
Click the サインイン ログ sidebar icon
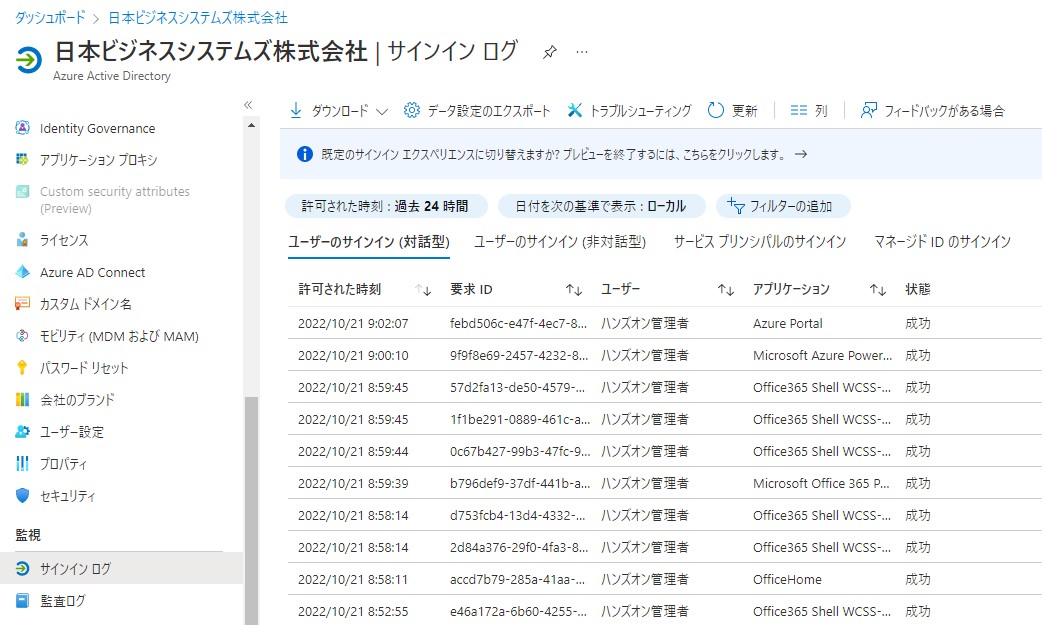click(x=23, y=568)
